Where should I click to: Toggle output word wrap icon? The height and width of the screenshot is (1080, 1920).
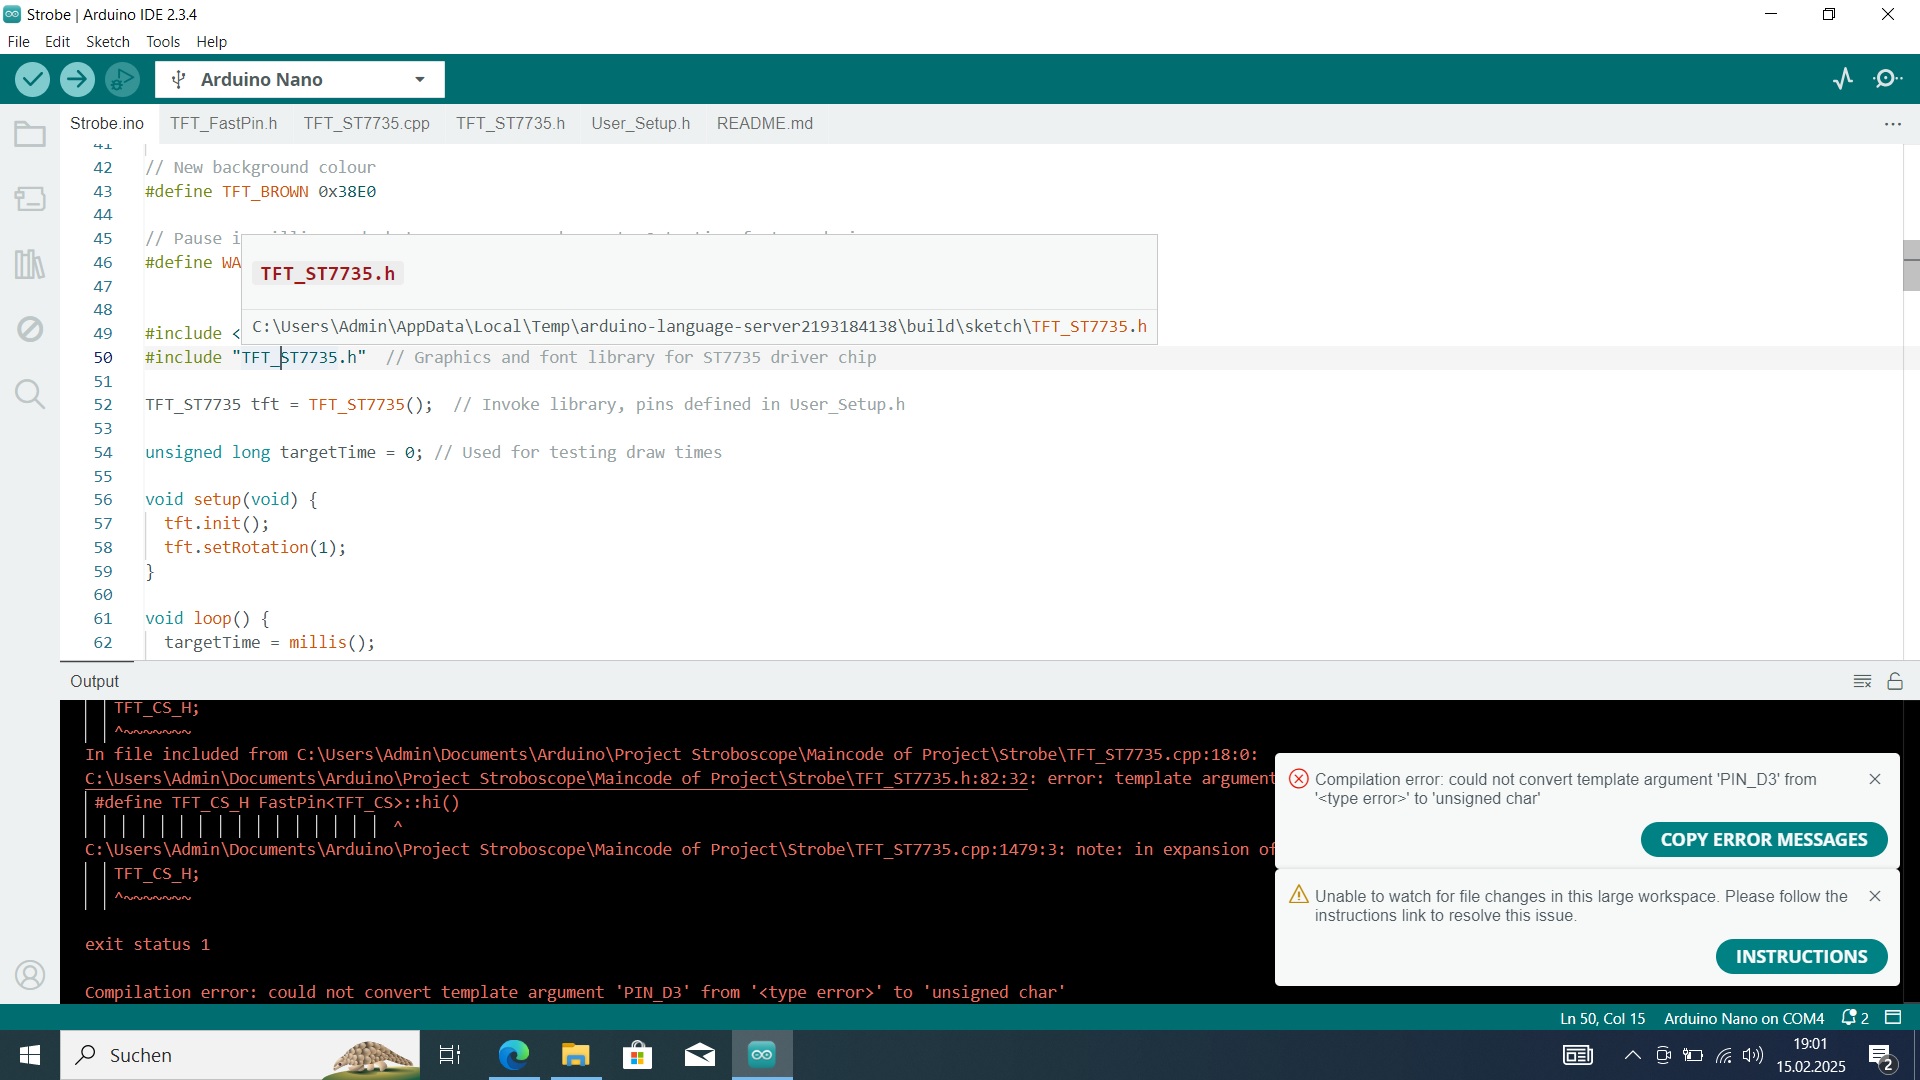(x=1862, y=681)
